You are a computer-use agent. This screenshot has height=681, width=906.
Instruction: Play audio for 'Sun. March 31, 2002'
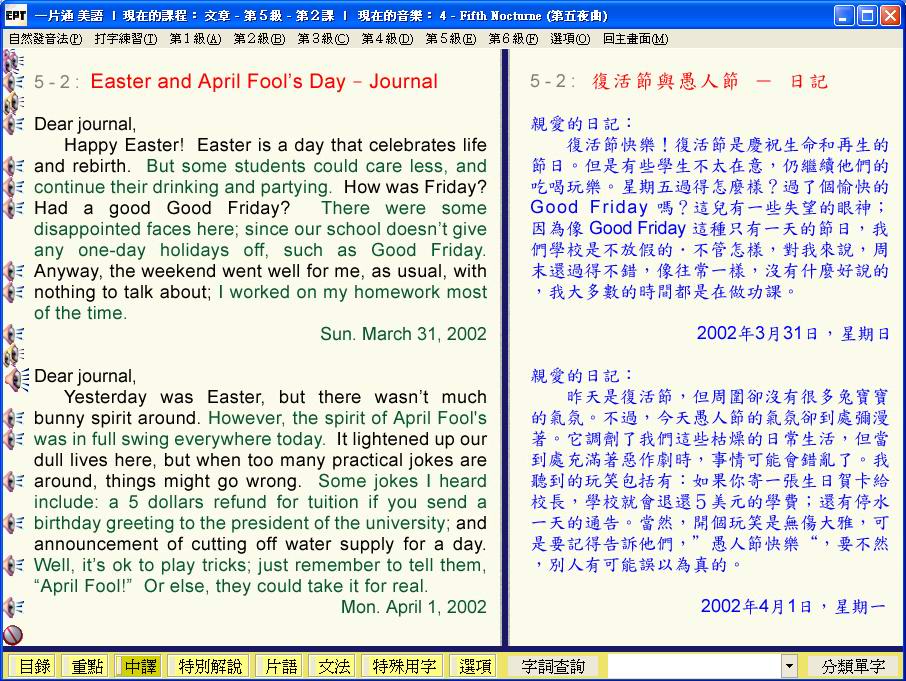coord(13,334)
